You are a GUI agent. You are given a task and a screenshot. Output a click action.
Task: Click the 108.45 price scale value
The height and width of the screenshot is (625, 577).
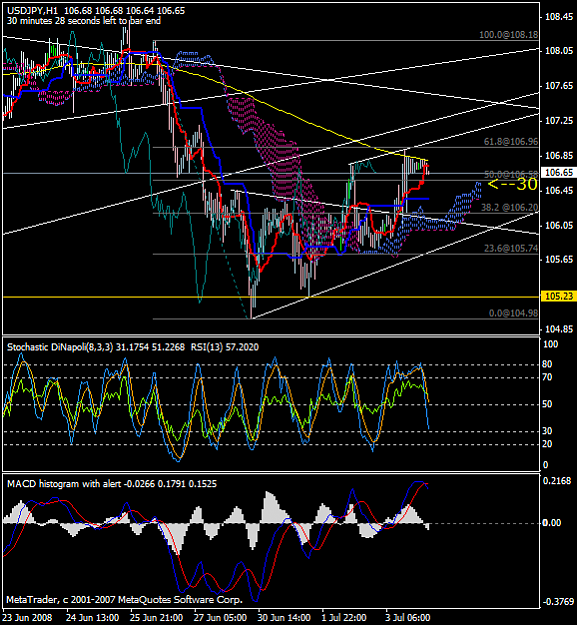pos(559,17)
